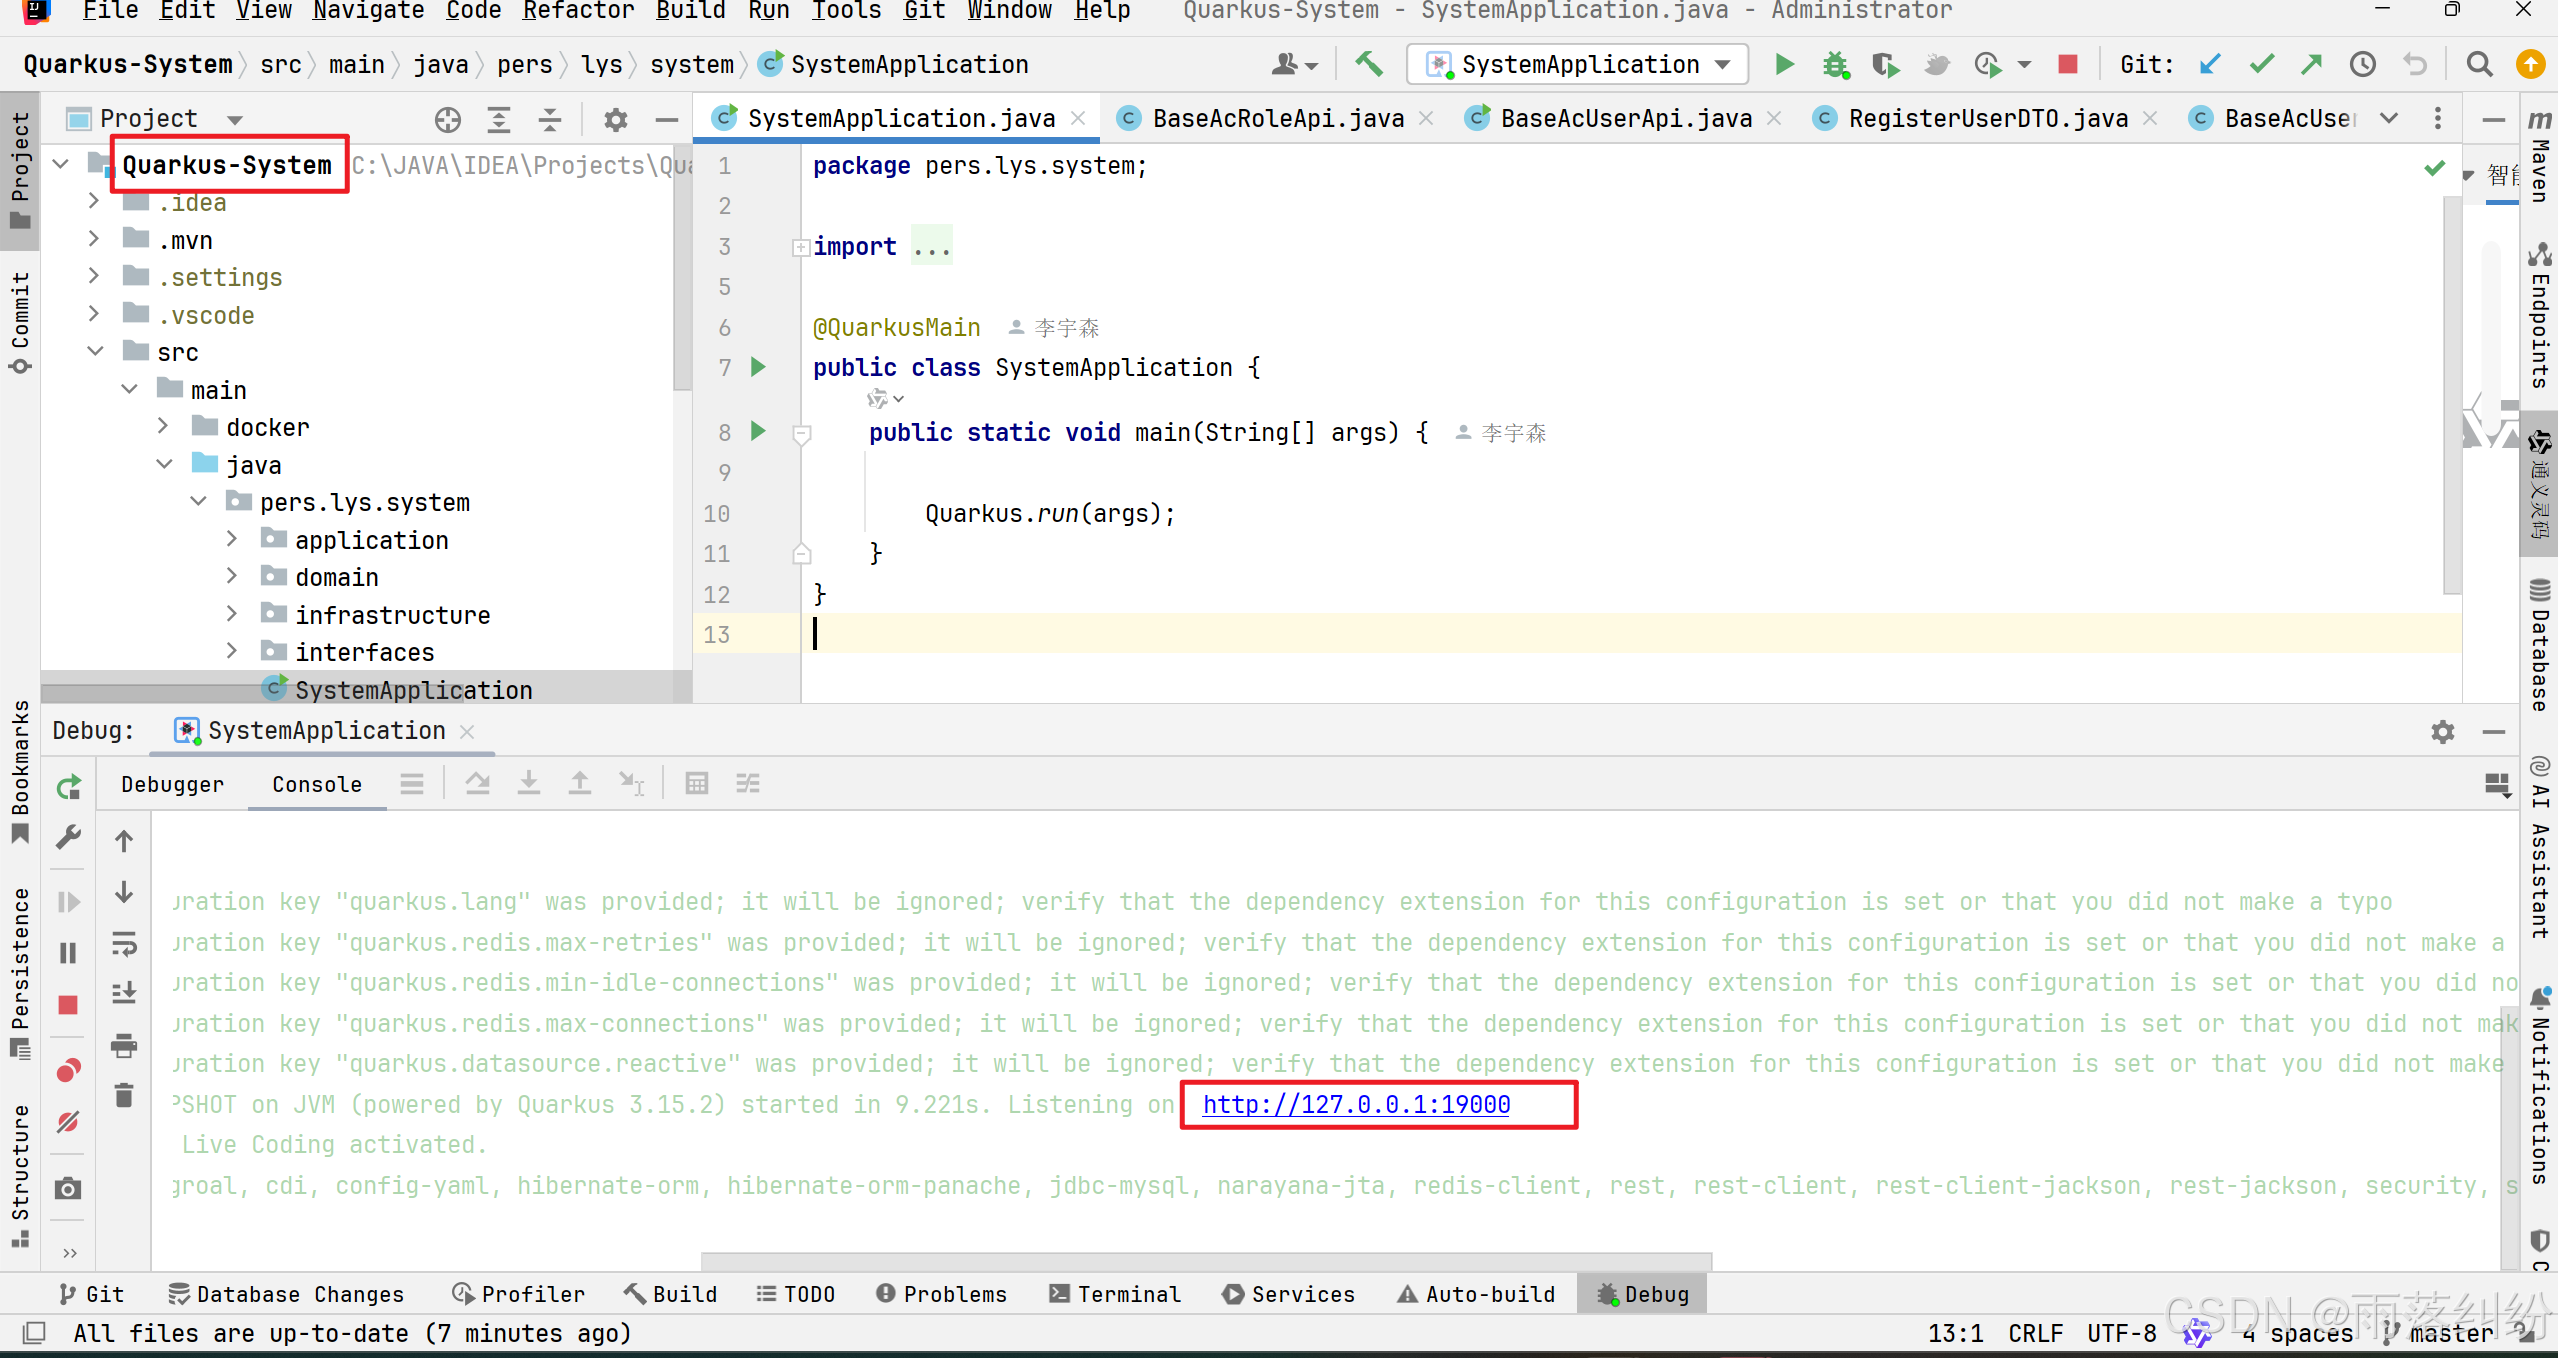This screenshot has width=2558, height=1358.
Task: Collapse the src folder in tree
Action: (96, 352)
